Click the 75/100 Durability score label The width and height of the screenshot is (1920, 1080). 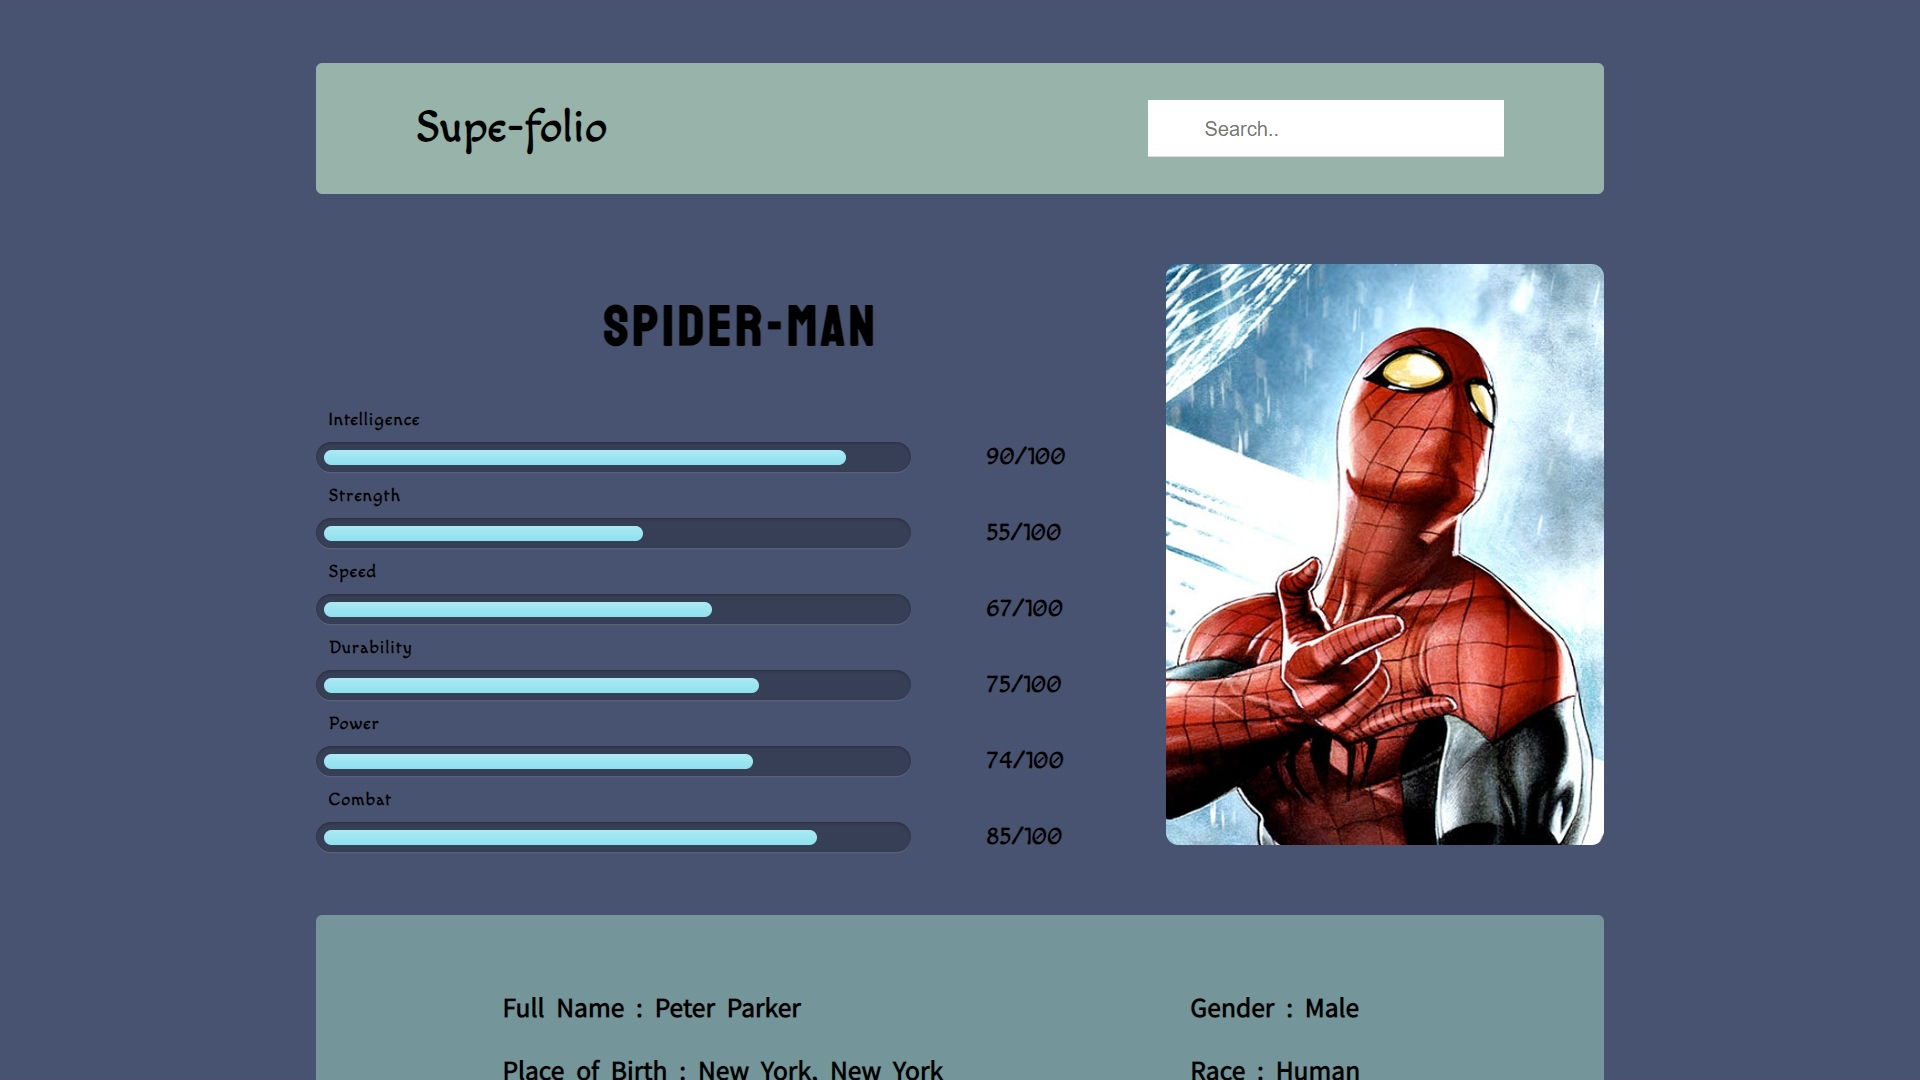[x=1022, y=684]
